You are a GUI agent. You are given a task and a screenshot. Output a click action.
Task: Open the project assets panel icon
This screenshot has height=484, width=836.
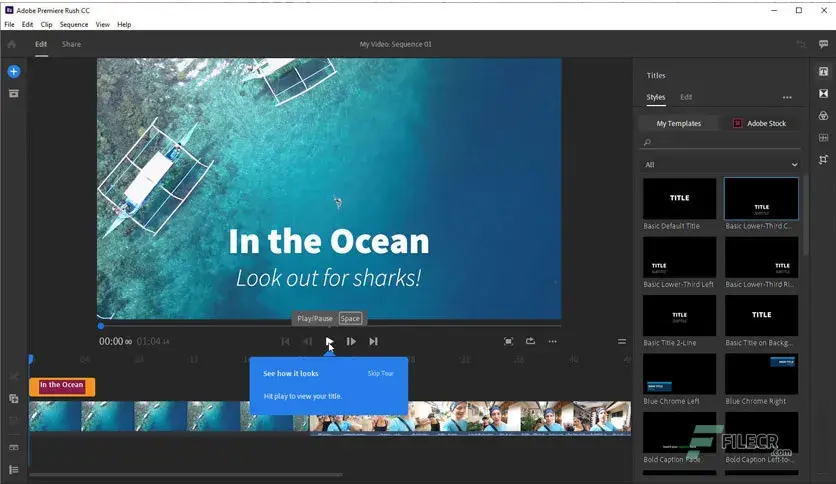(14, 94)
